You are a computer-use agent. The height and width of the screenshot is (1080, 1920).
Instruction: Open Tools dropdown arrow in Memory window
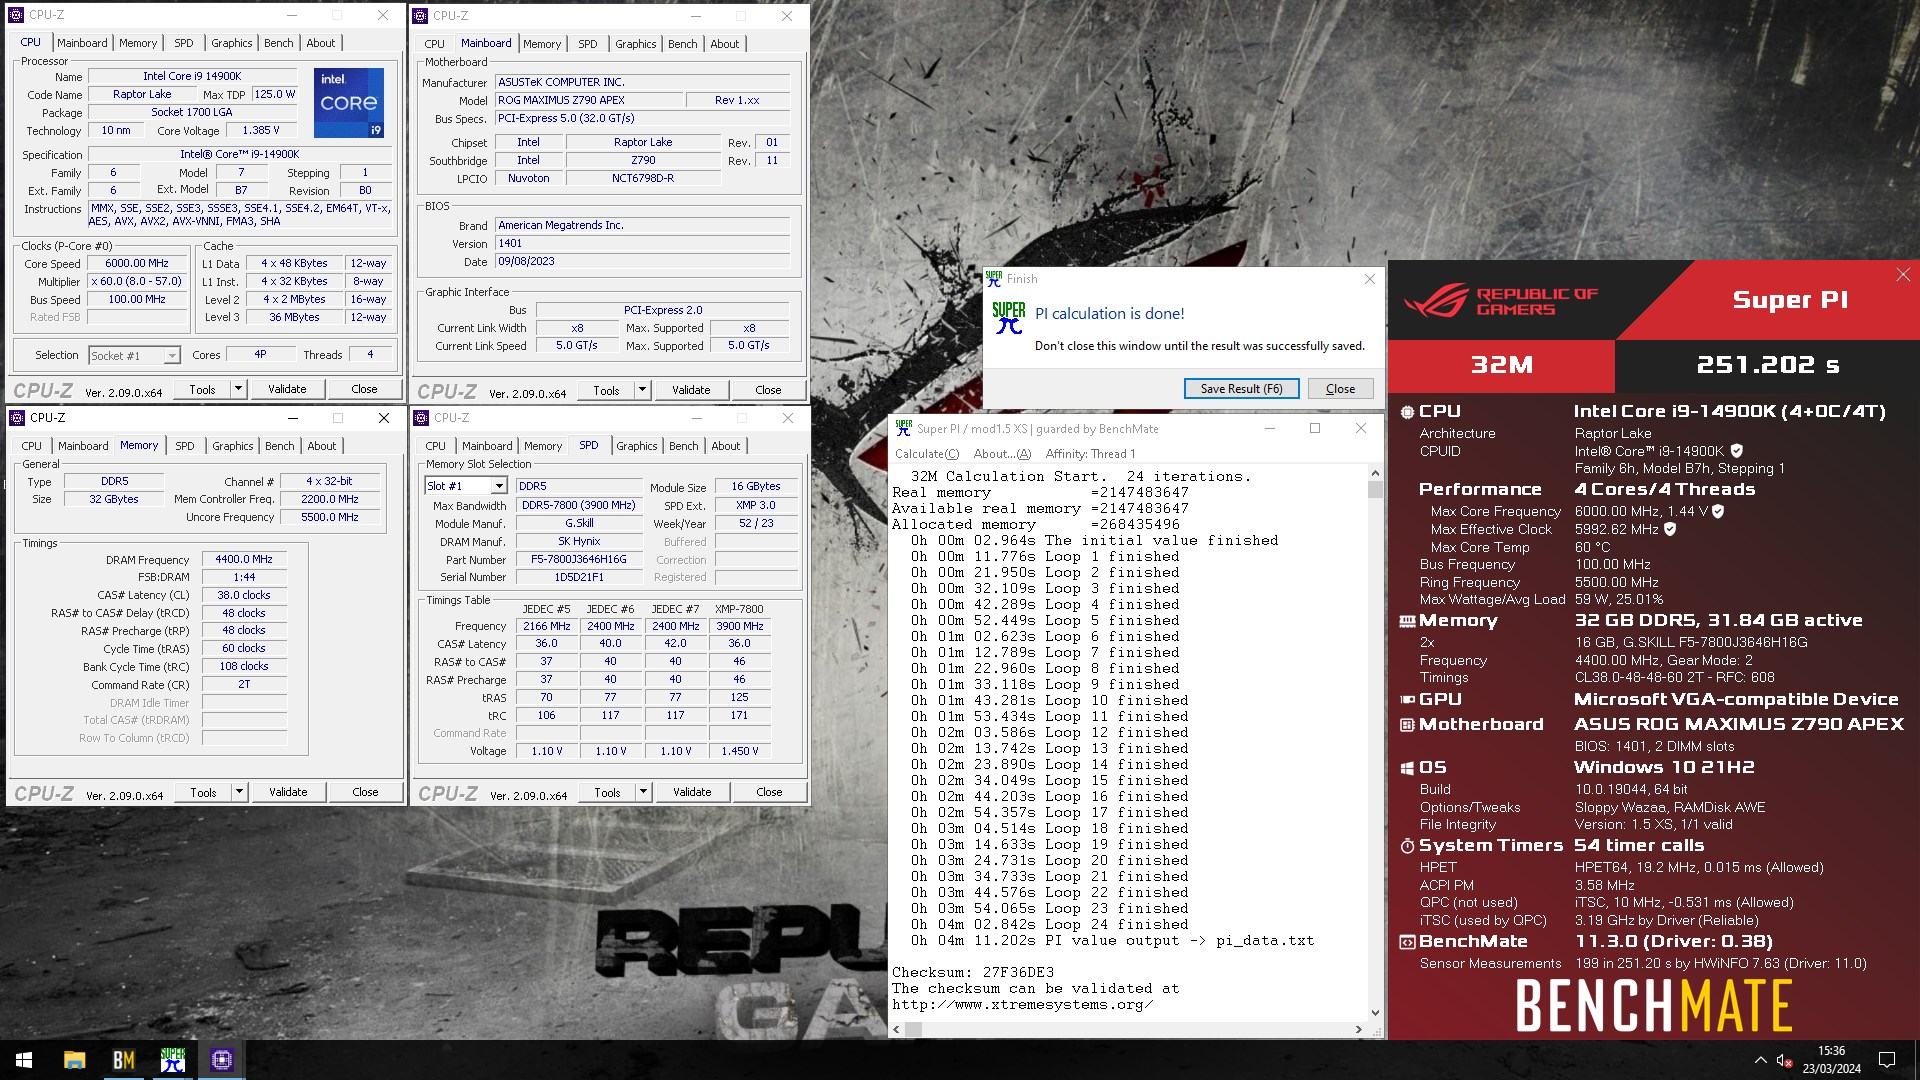tap(239, 792)
